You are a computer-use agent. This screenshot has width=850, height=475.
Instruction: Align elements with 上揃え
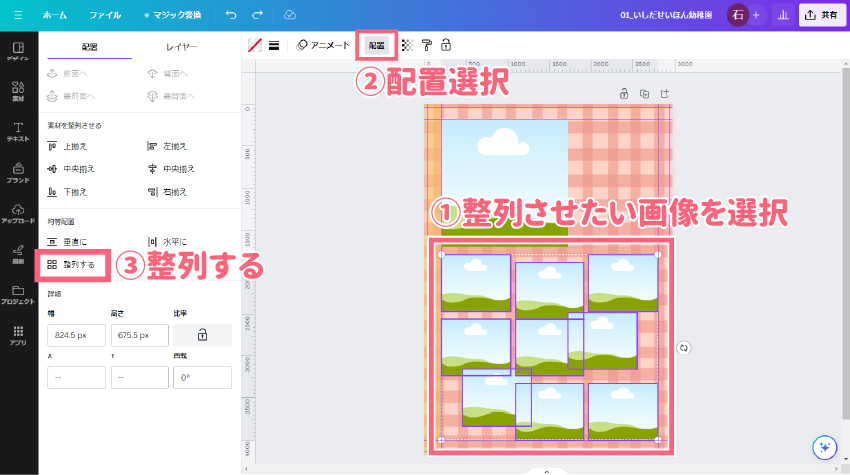67,146
